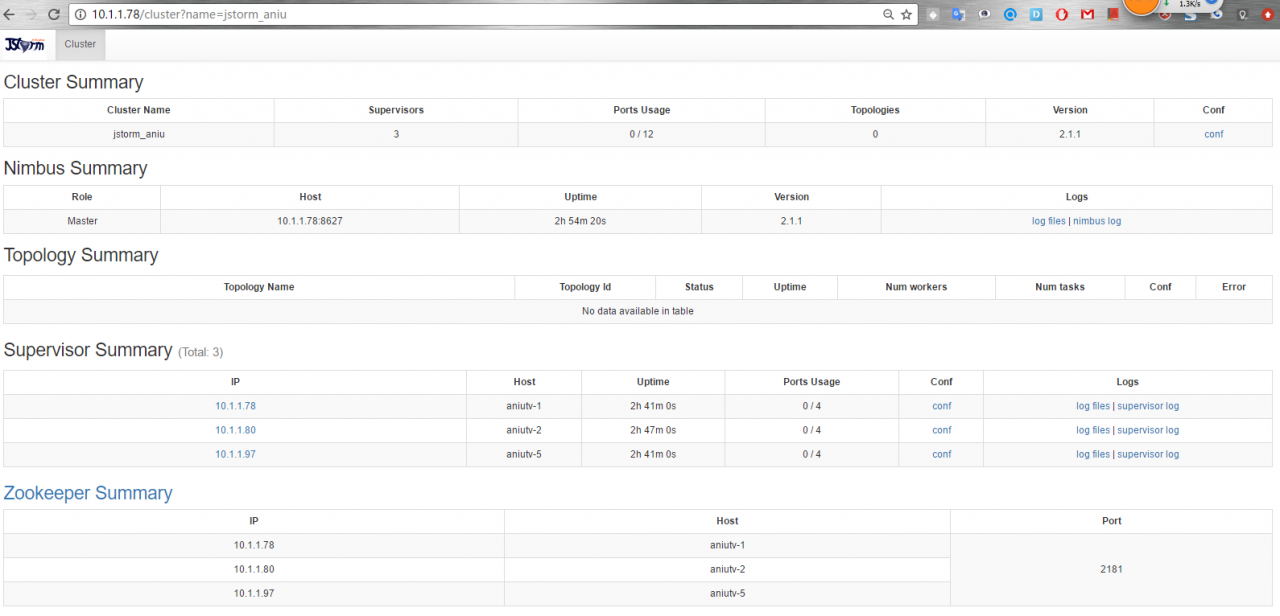Reload the page with the refresh icon

[54, 14]
